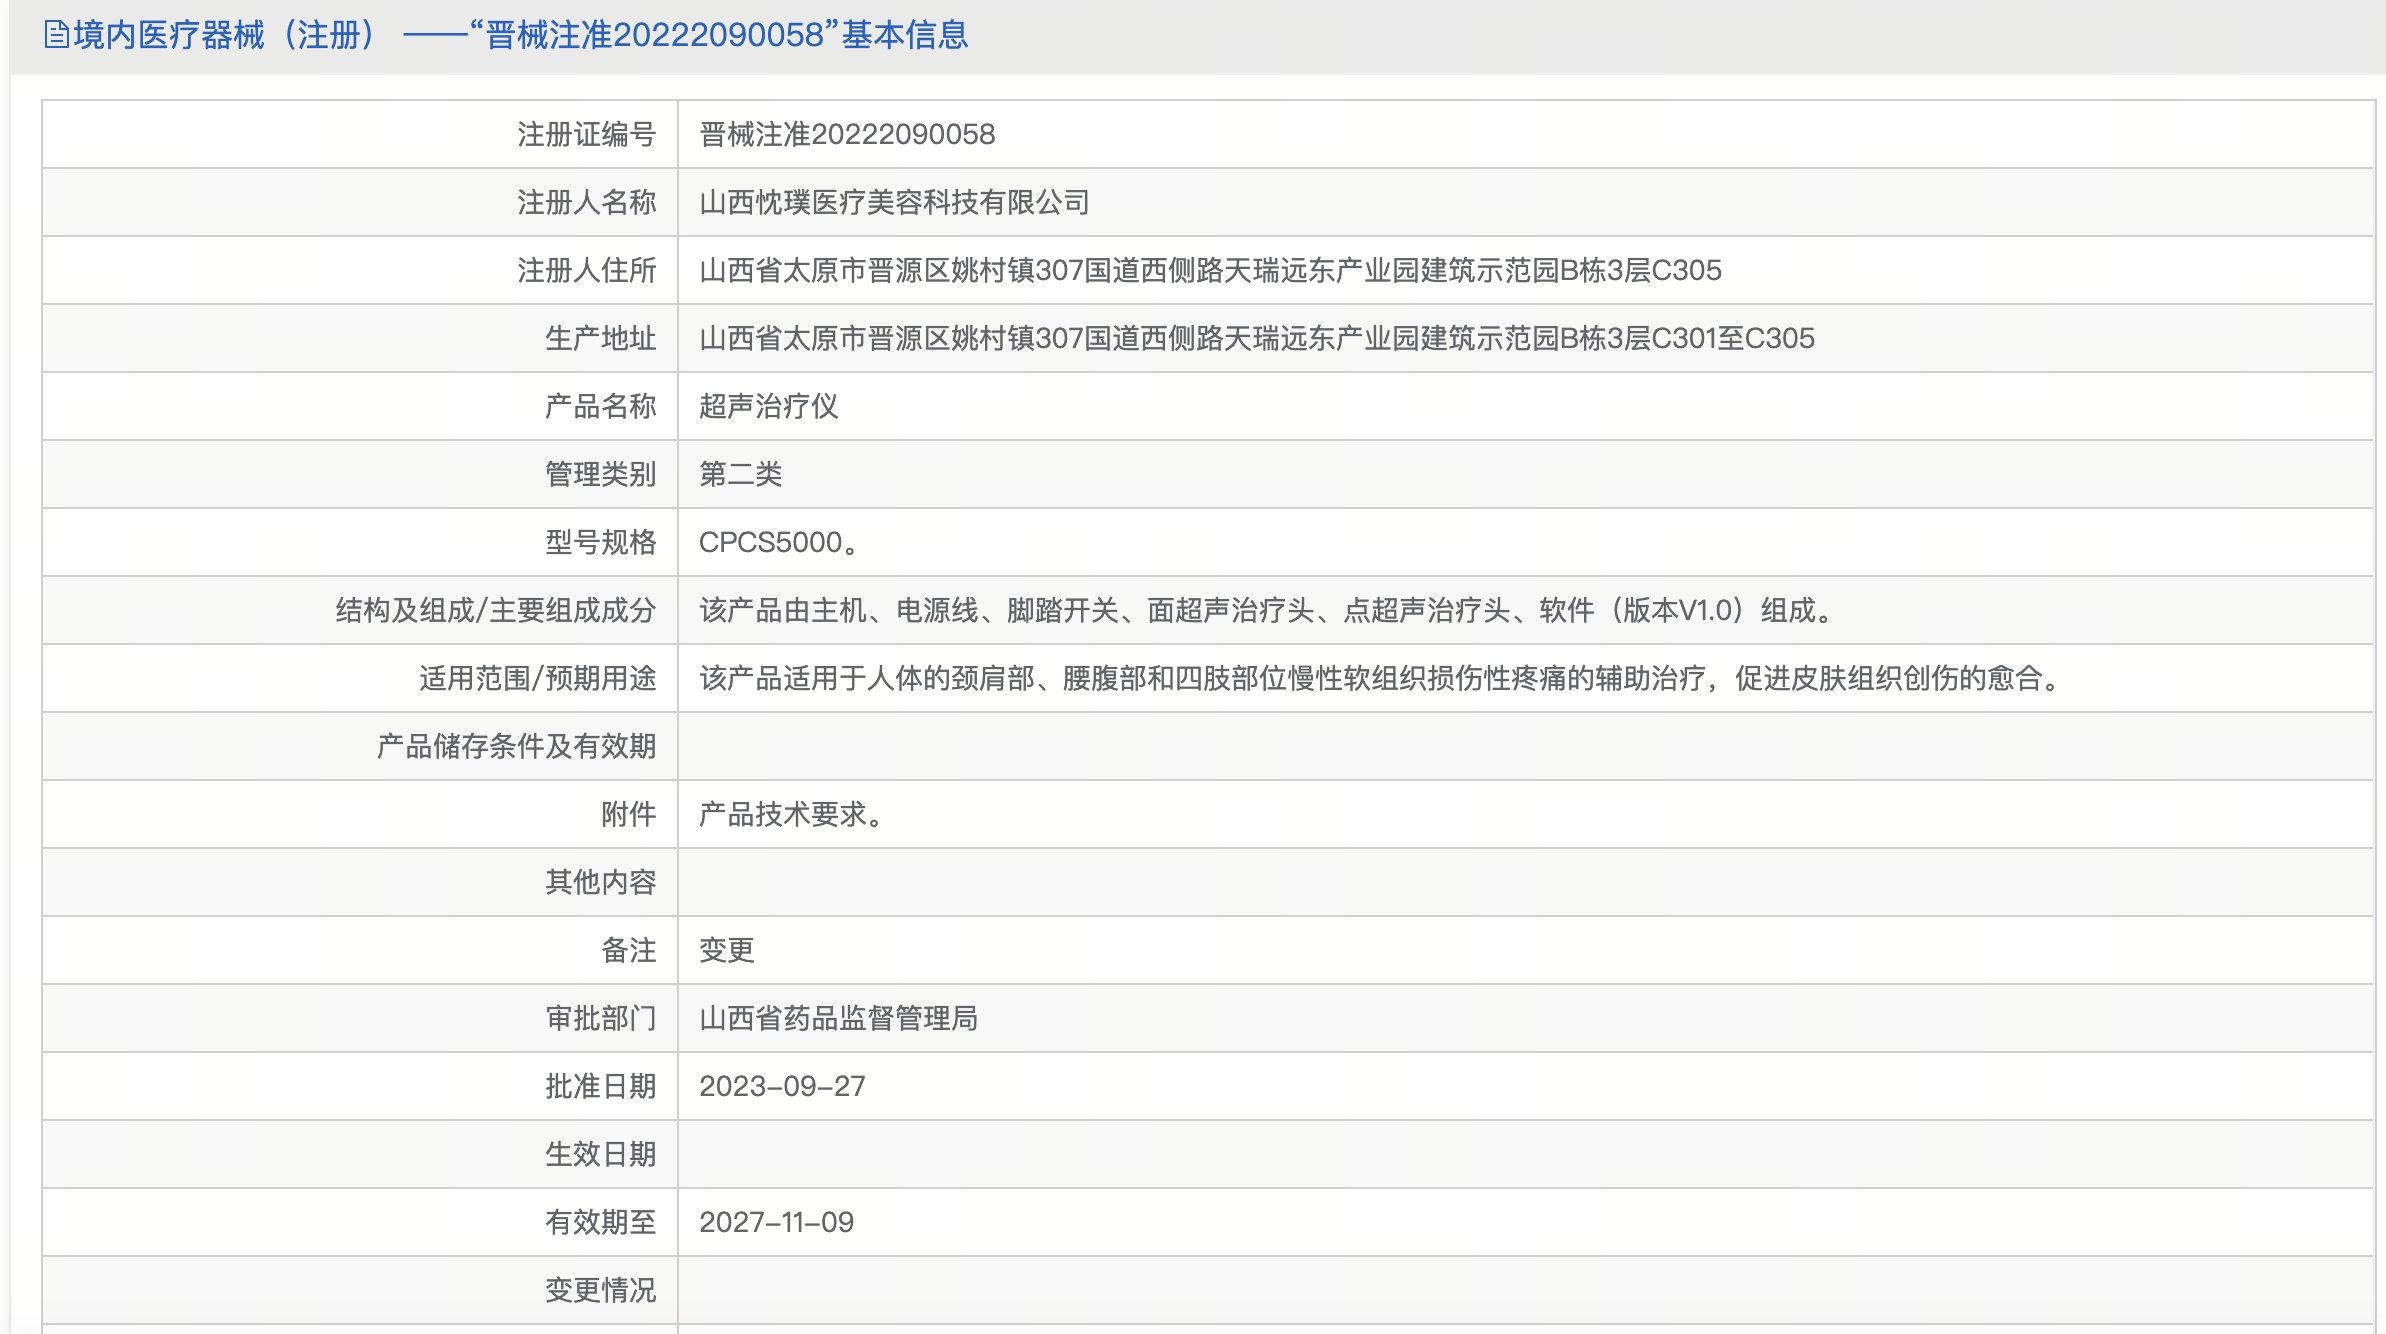Click the label 备注

(628, 950)
